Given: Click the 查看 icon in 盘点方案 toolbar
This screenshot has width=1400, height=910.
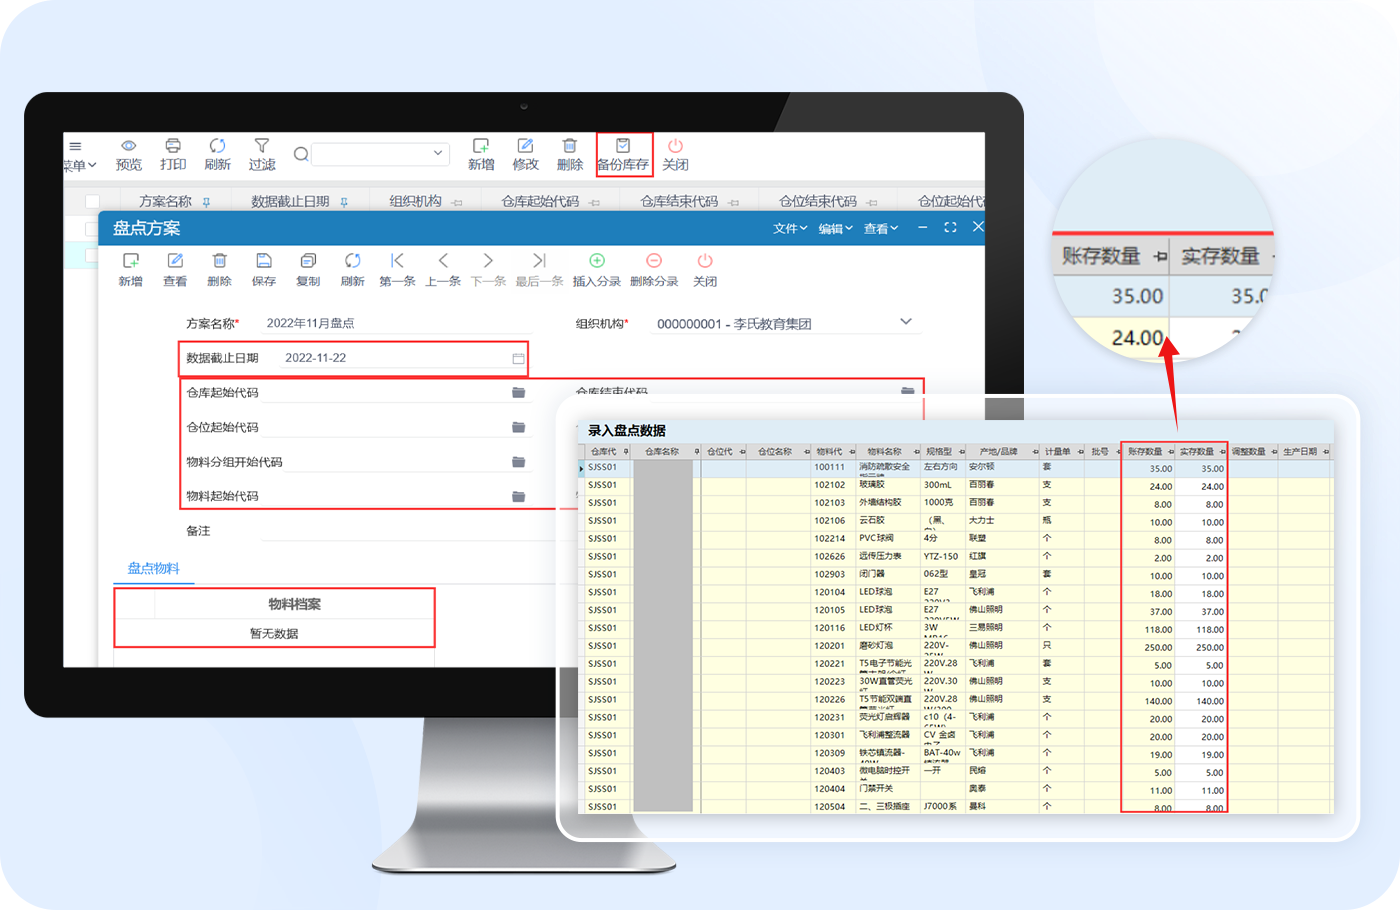Looking at the screenshot, I should pos(175,261).
